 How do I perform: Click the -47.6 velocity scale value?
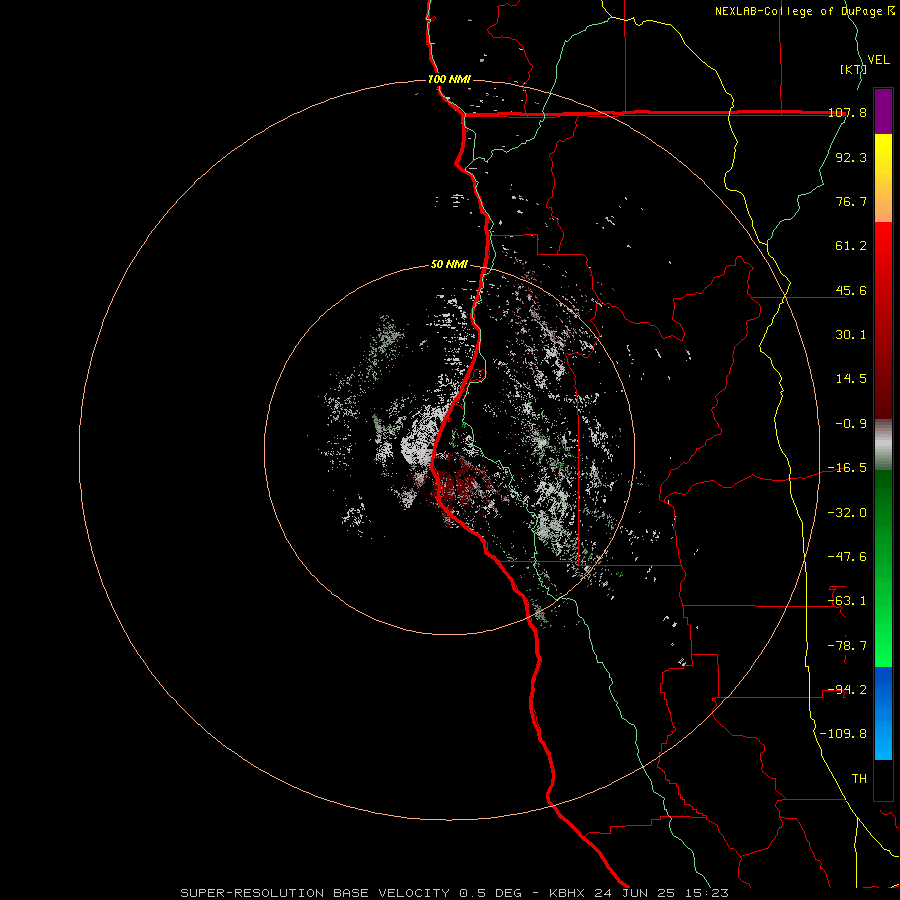pyautogui.click(x=847, y=557)
